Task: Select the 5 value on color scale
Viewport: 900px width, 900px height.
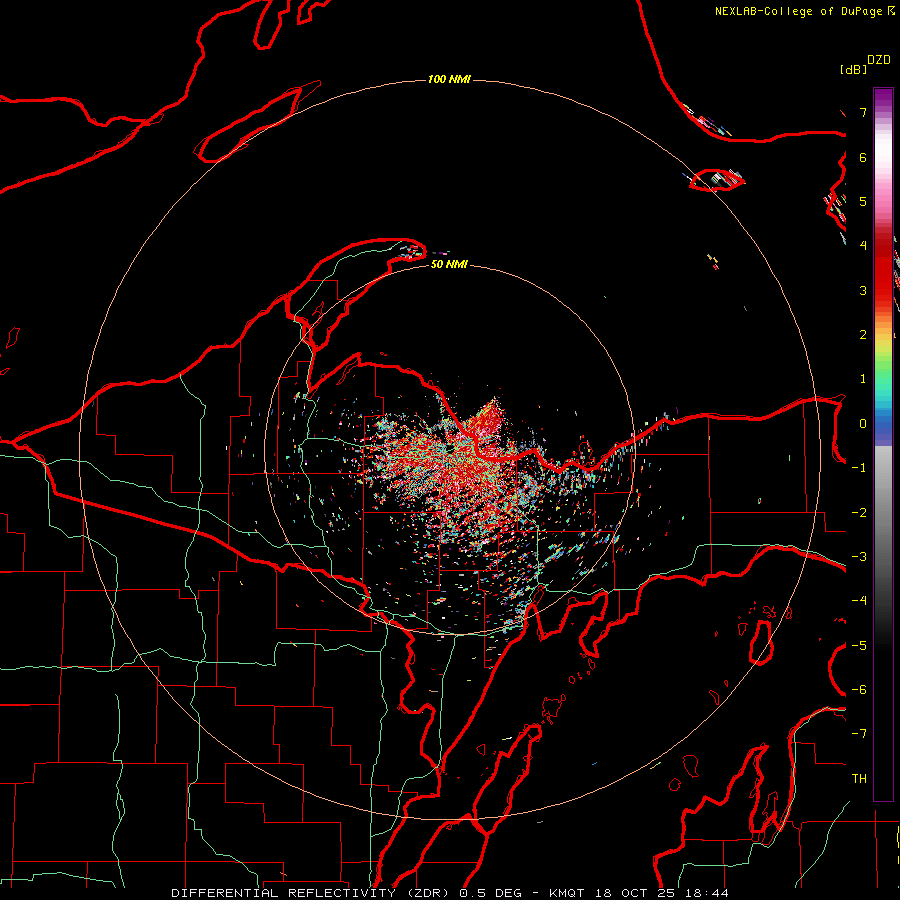Action: pyautogui.click(x=863, y=201)
